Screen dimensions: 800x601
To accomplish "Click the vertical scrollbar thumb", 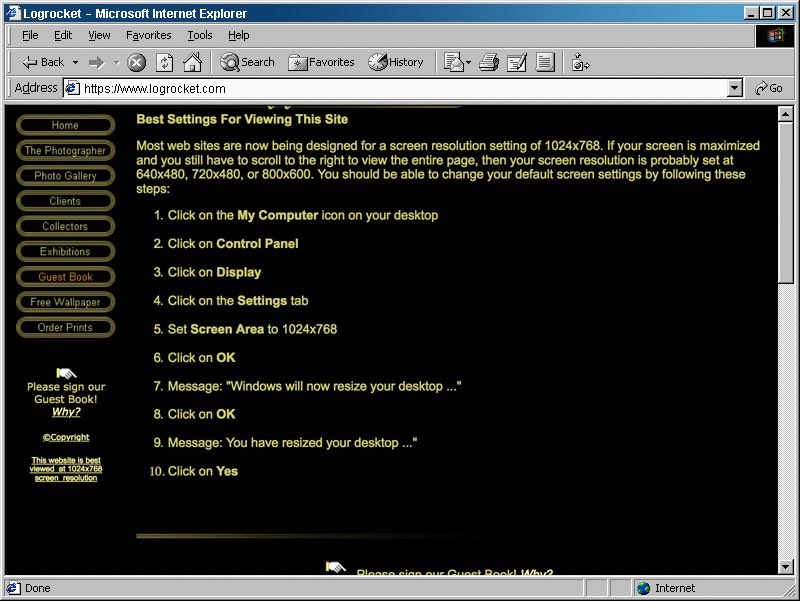I will pyautogui.click(x=786, y=202).
